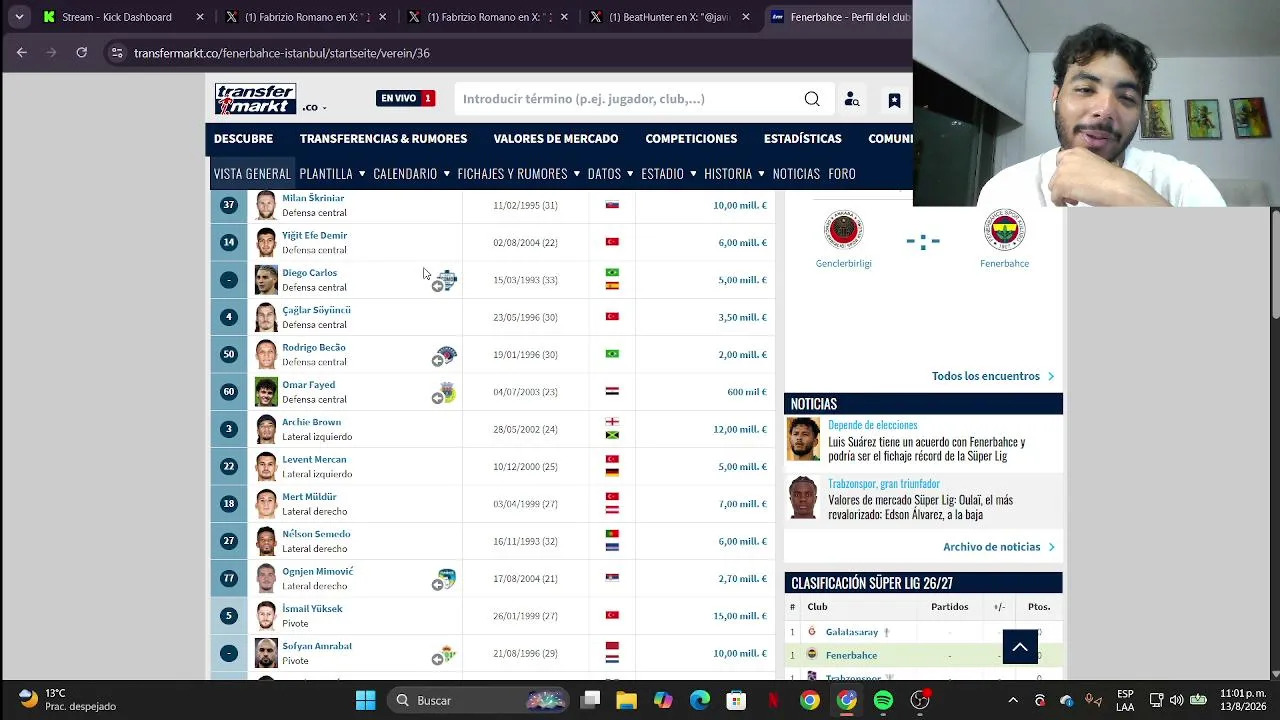Open Milan Škriniar's player profile
The width and height of the screenshot is (1280, 720).
[x=313, y=198]
